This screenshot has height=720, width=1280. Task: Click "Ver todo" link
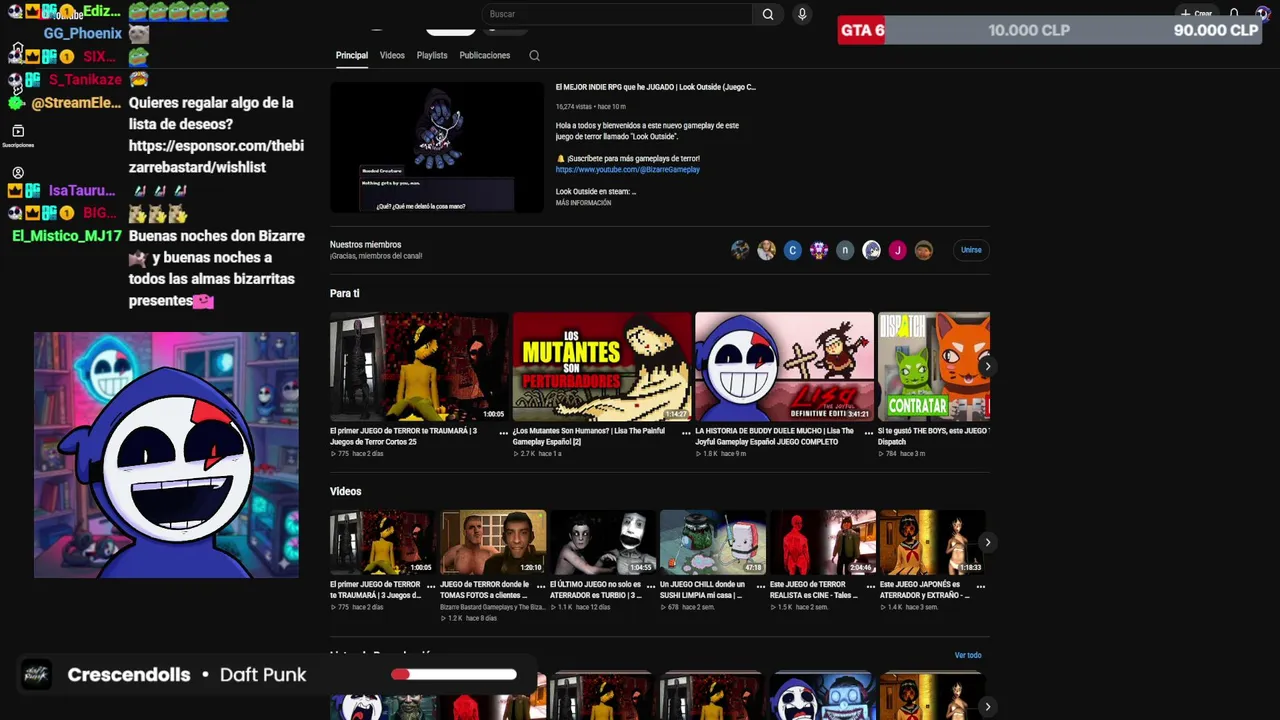[968, 656]
